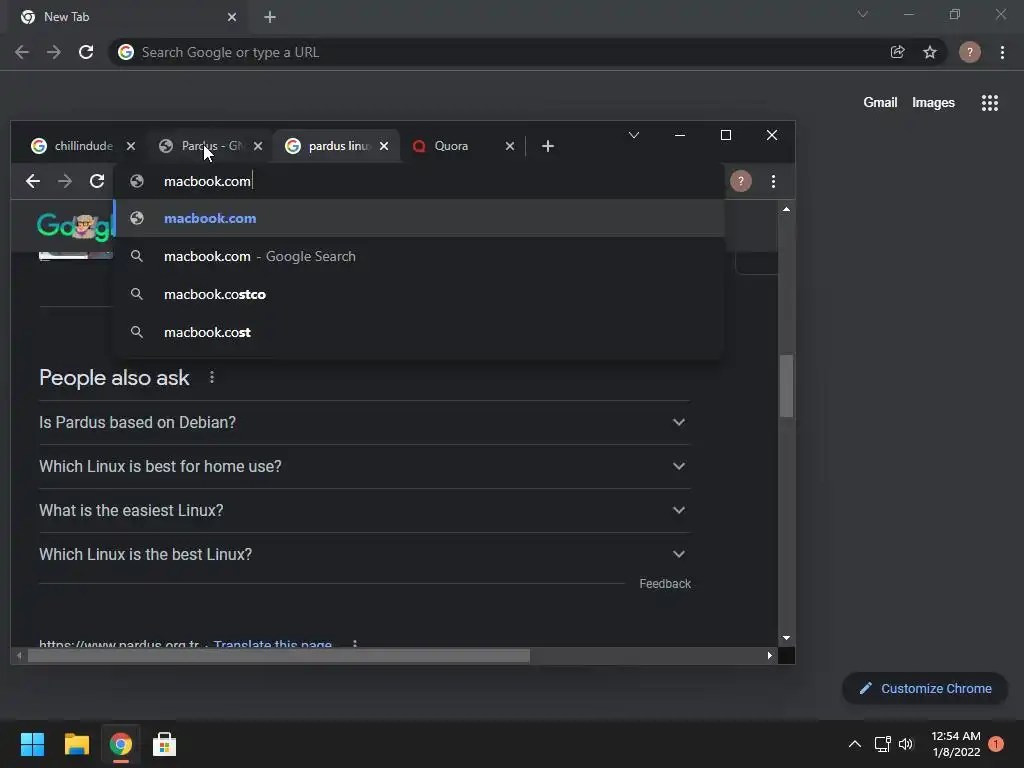Open the volume control in the system tray
This screenshot has height=768, width=1024.
[x=906, y=744]
